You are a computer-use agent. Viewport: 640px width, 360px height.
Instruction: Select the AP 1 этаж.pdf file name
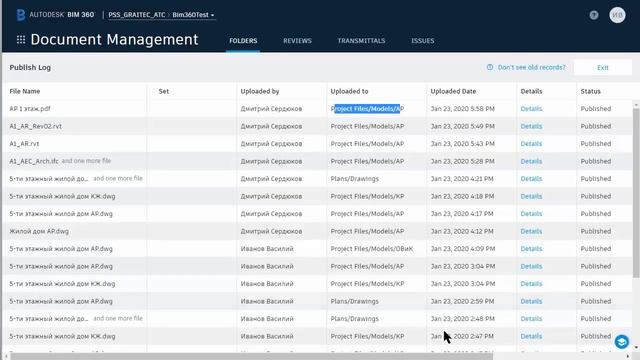[x=30, y=109]
